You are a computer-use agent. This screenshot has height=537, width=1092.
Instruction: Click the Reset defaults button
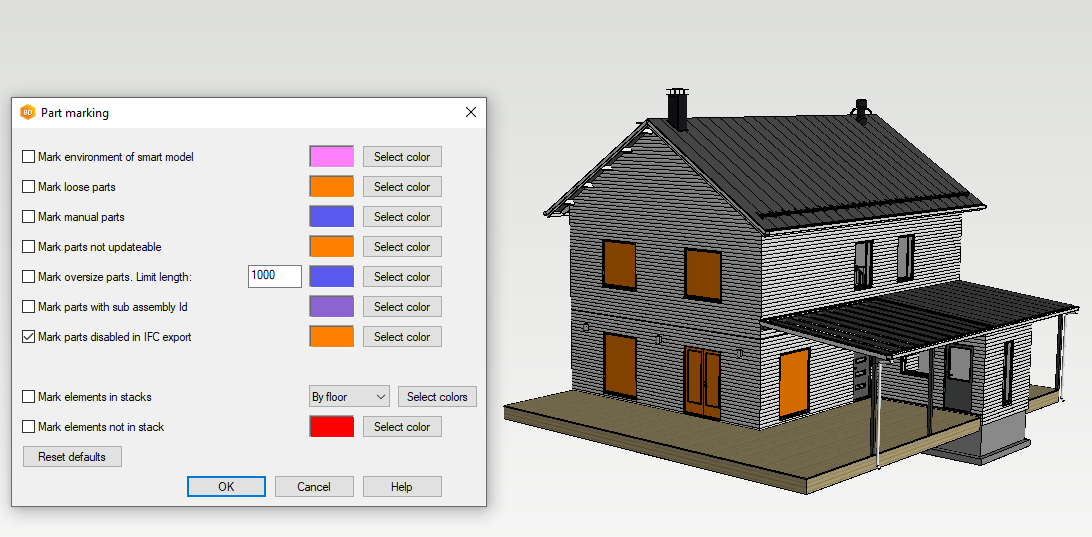click(x=72, y=457)
